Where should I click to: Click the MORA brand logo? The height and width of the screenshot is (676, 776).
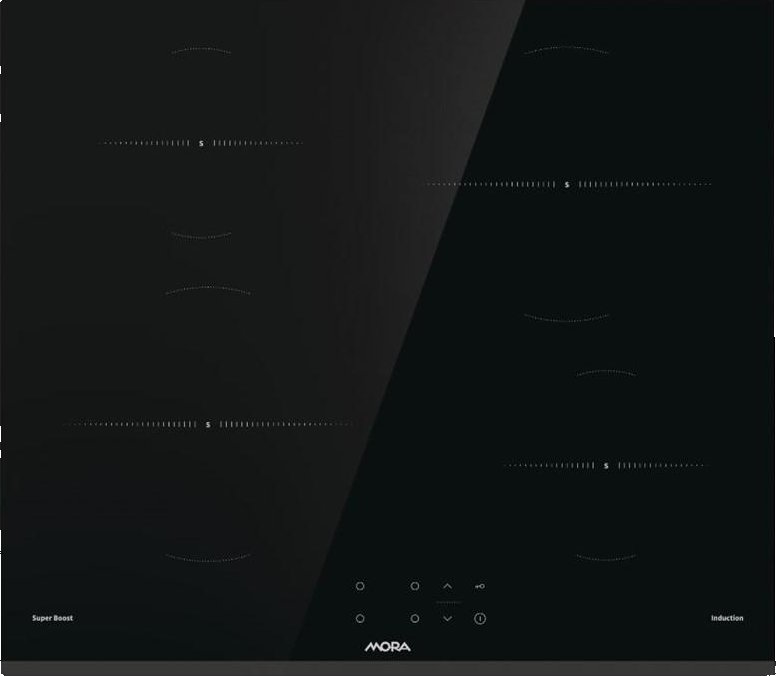point(387,647)
